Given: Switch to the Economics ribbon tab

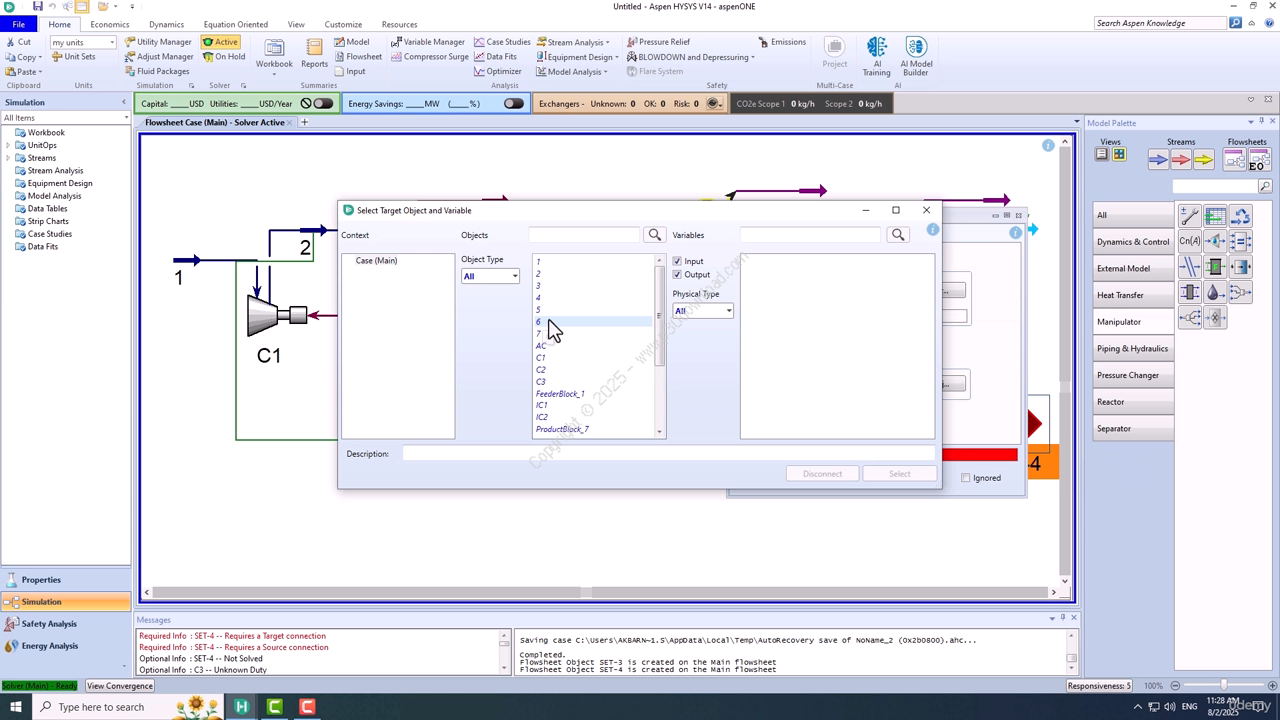Looking at the screenshot, I should (x=109, y=24).
